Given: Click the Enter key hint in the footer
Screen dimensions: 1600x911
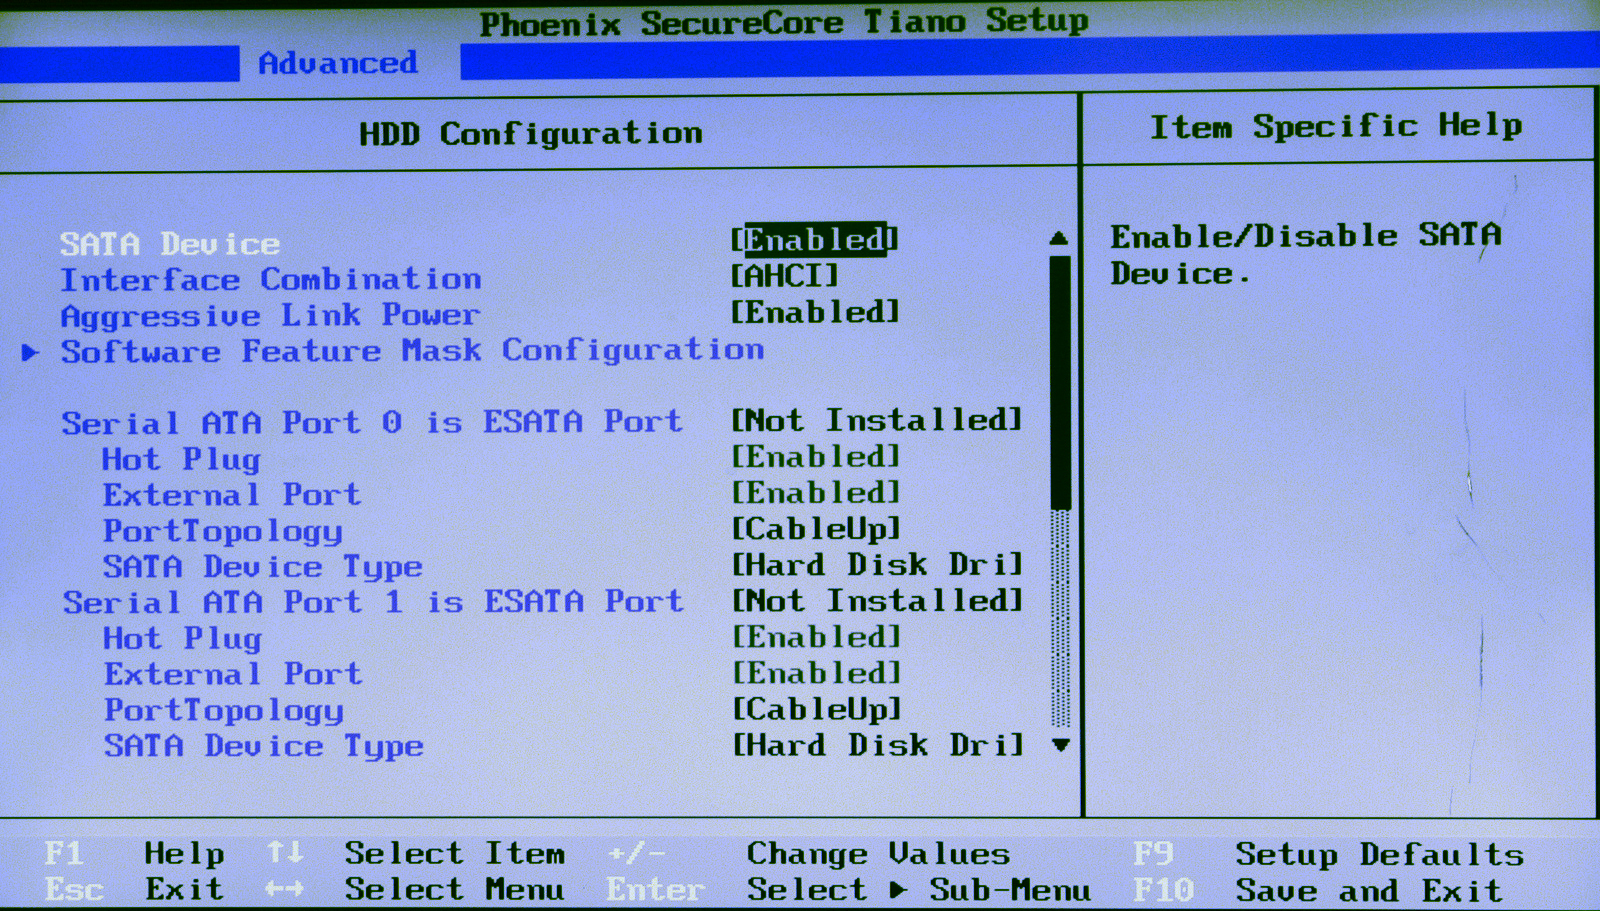Looking at the screenshot, I should click(655, 889).
